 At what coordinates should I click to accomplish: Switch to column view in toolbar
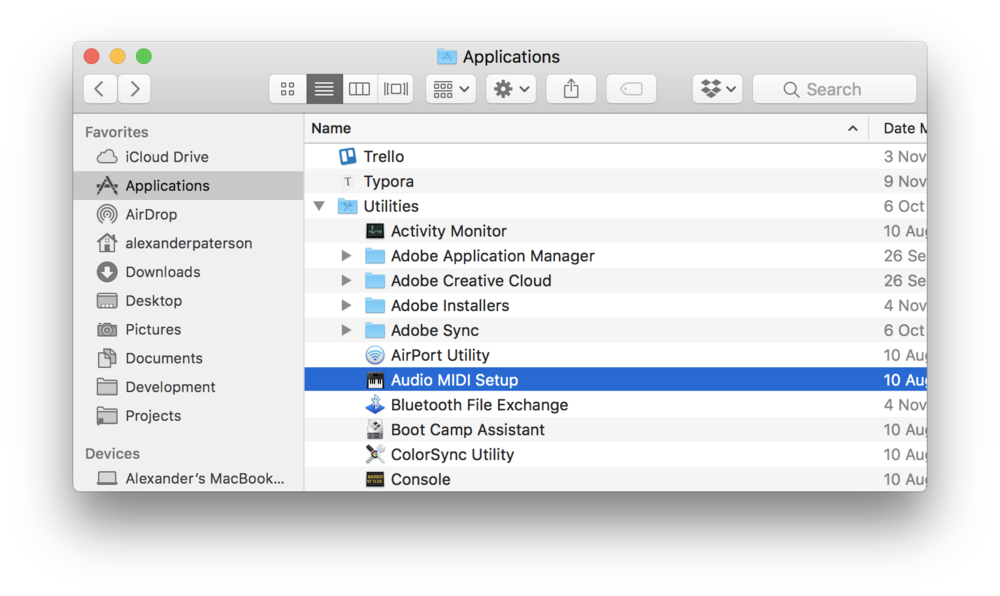click(x=359, y=89)
